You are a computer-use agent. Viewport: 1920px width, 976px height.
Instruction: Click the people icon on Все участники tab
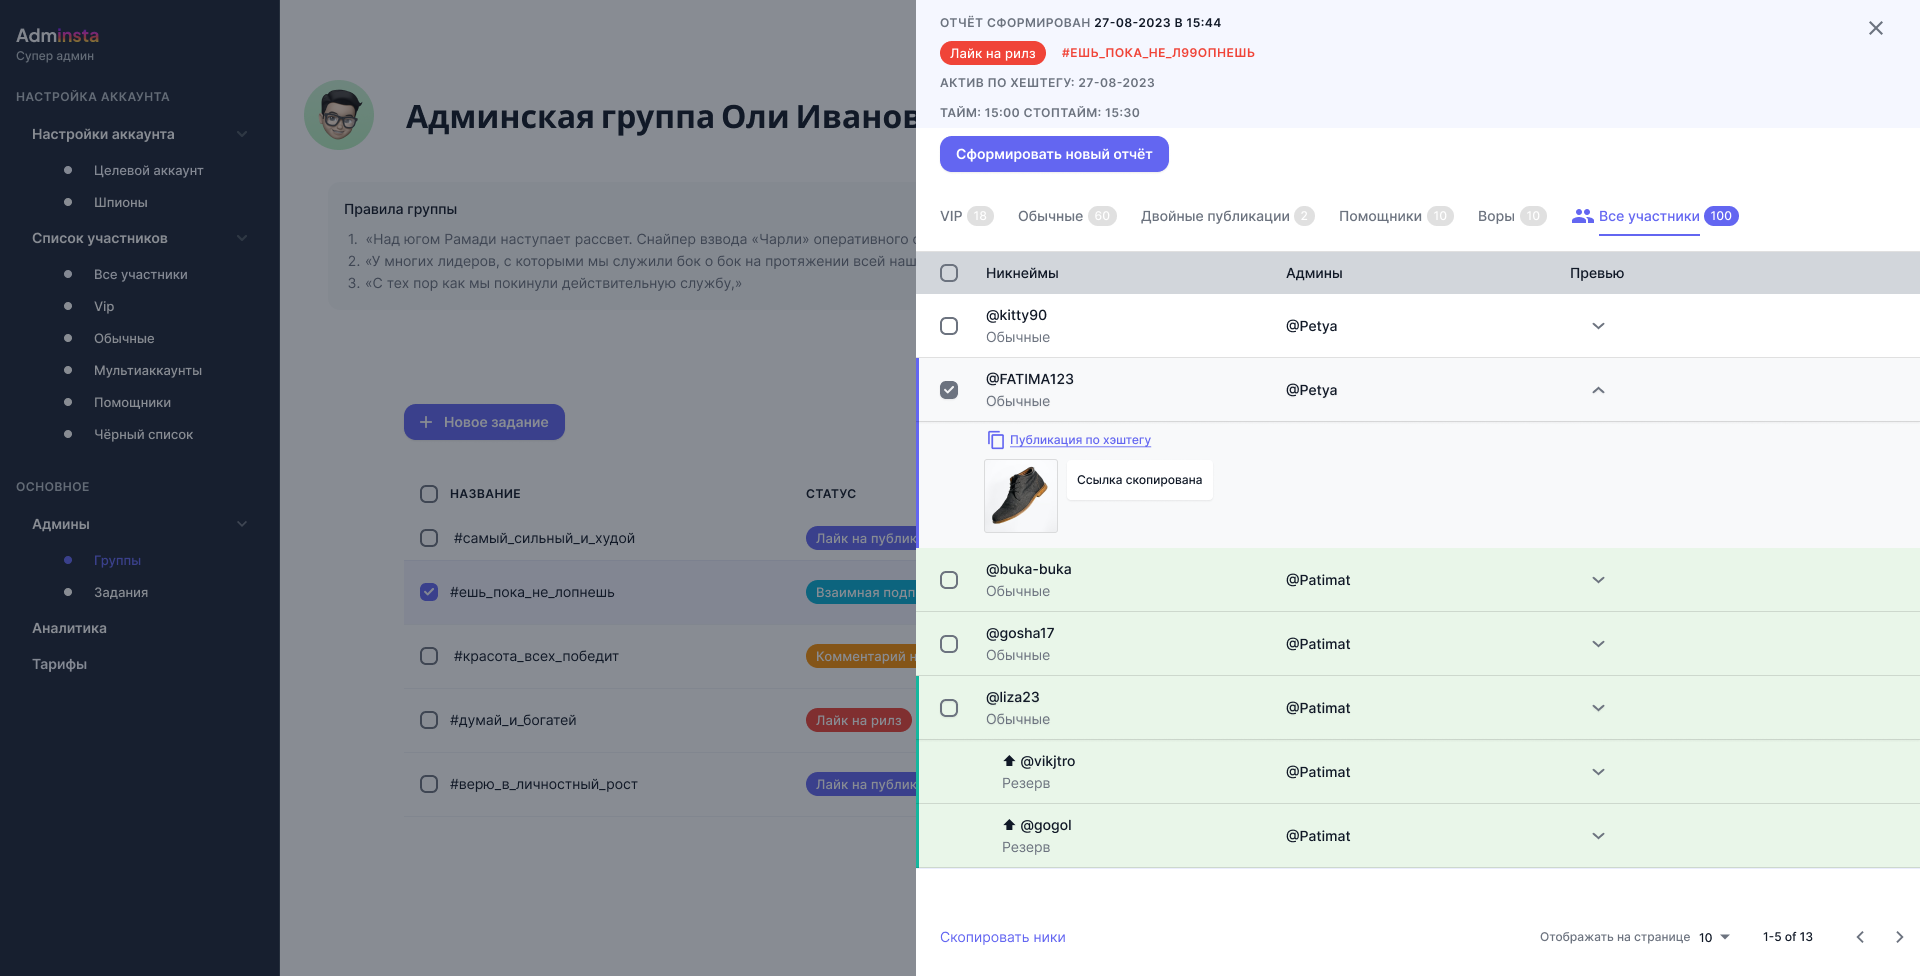tap(1583, 215)
